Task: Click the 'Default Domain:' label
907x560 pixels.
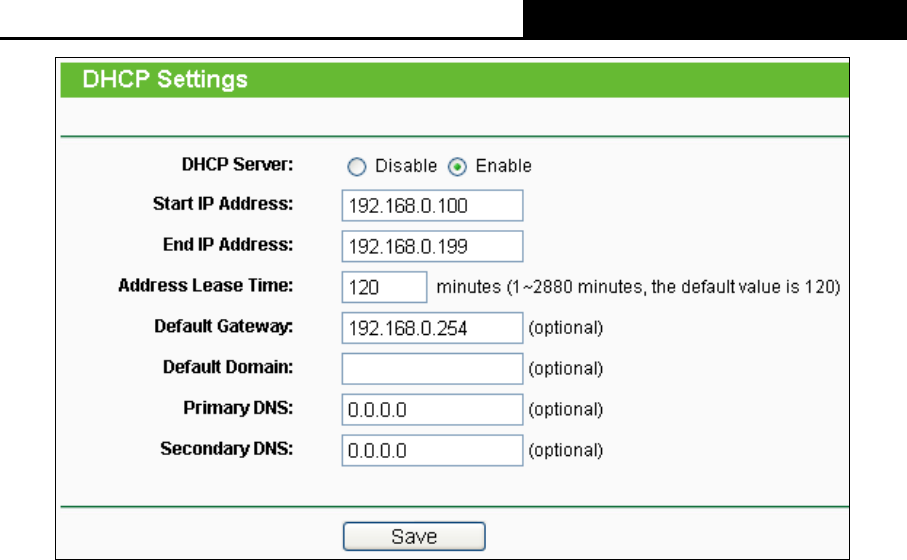Action: (227, 367)
